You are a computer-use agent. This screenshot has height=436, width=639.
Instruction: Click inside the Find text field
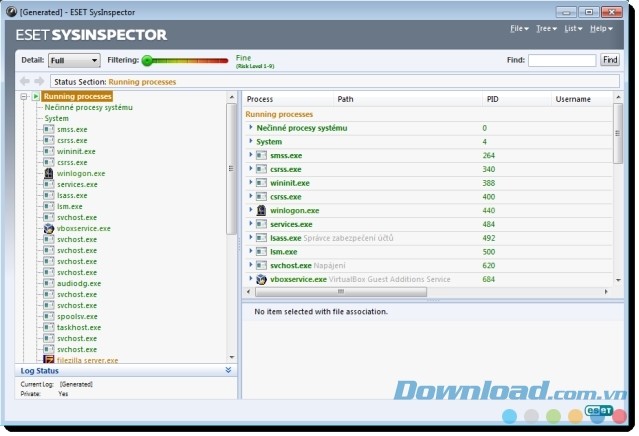(562, 60)
